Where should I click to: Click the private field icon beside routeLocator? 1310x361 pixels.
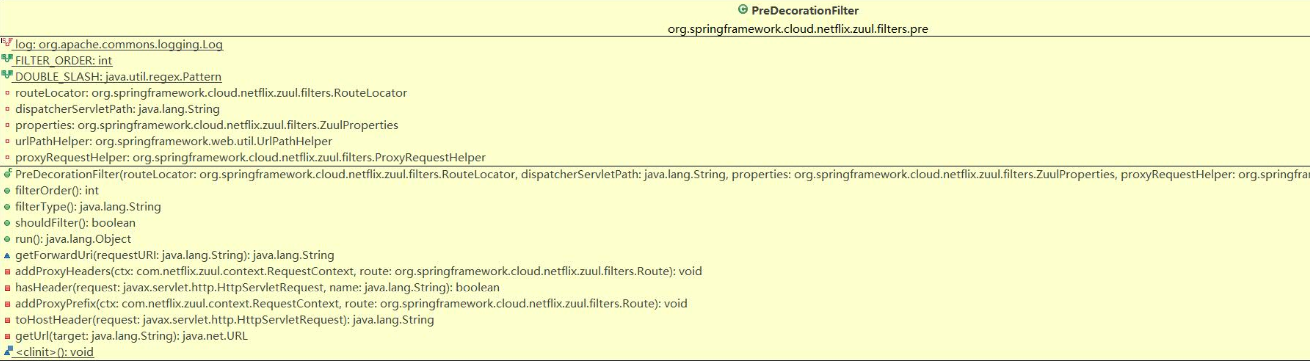pyautogui.click(x=7, y=93)
